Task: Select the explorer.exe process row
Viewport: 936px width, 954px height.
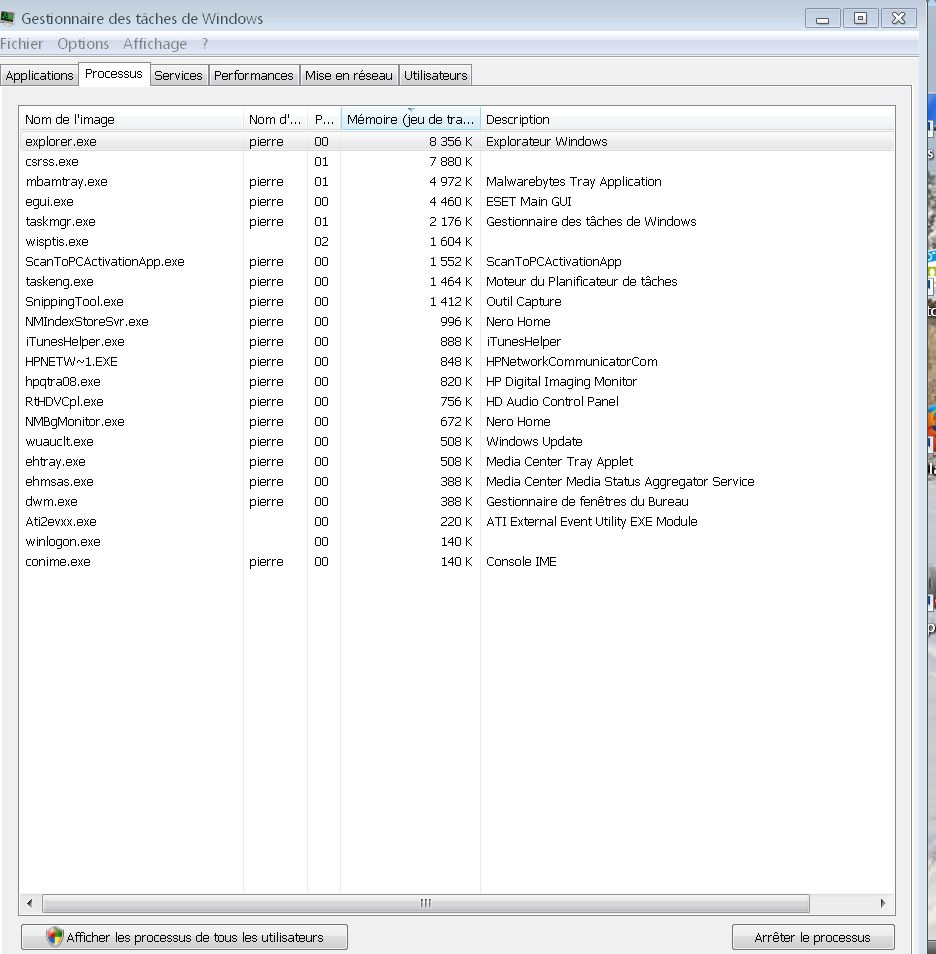Action: tap(456, 141)
